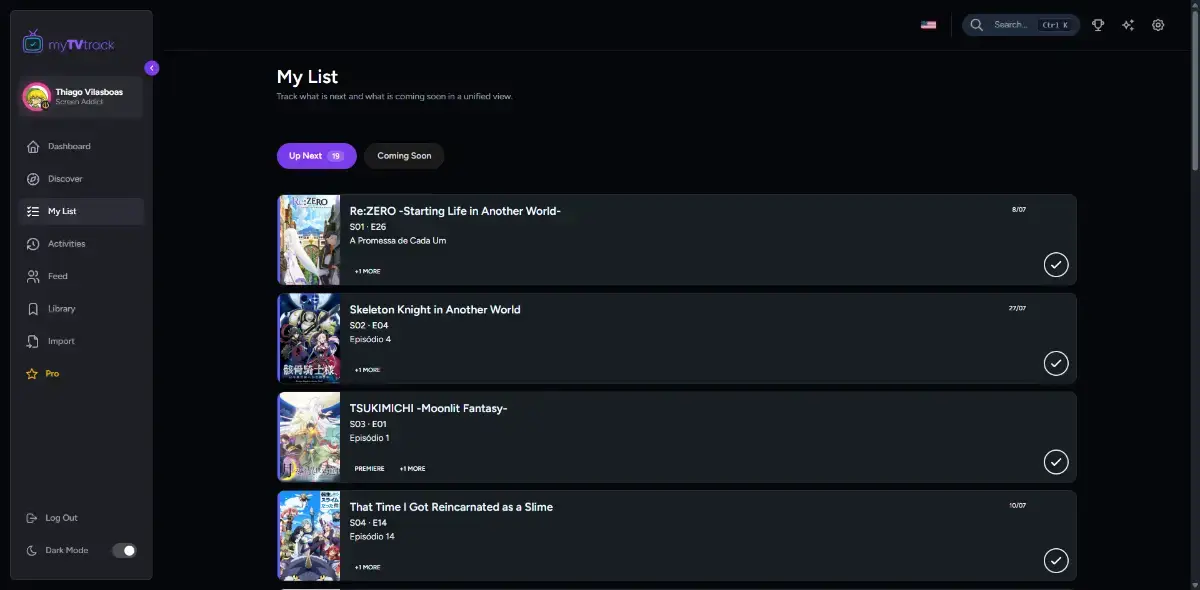
Task: Click the PREMIERE tag on TSUKIMICHI
Action: [369, 468]
